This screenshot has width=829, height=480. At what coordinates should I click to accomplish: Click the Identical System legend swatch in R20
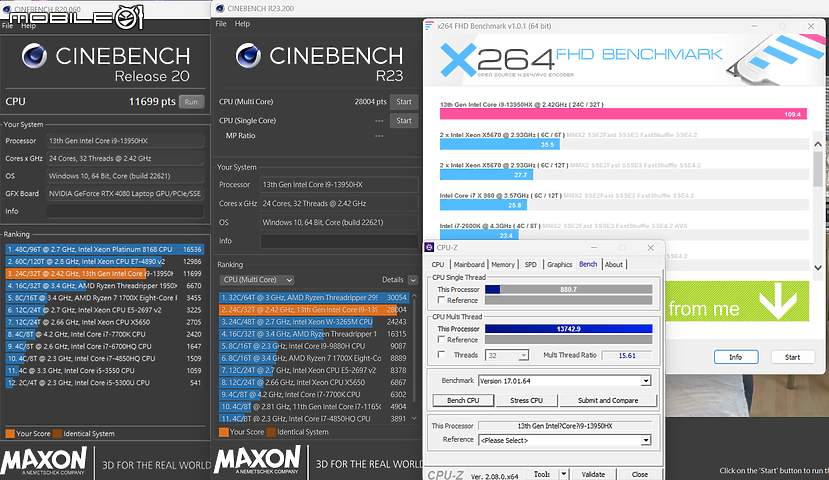[58, 433]
